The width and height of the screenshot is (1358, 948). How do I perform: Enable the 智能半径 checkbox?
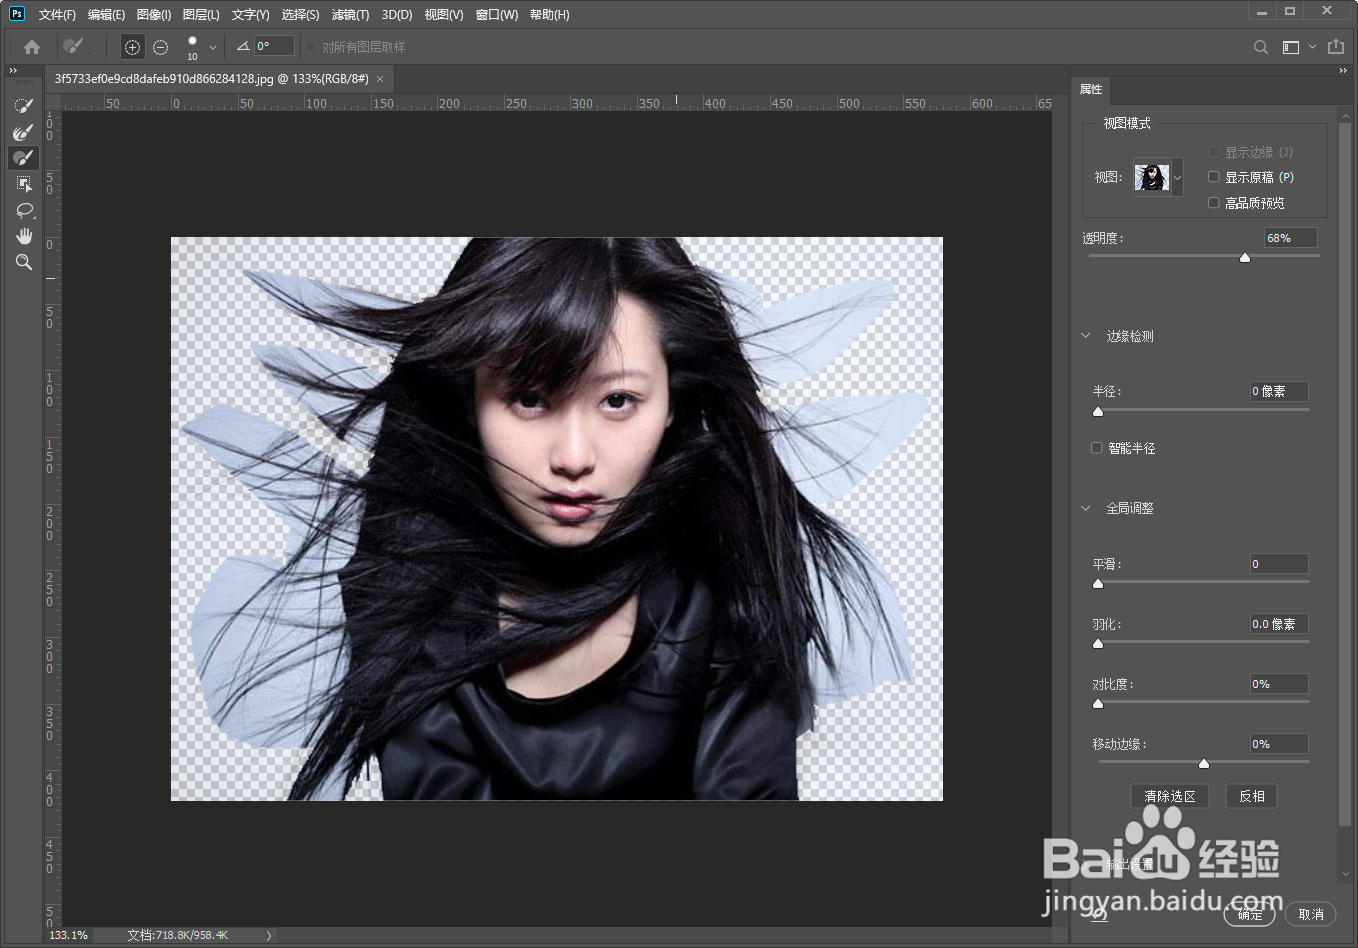coord(1097,448)
